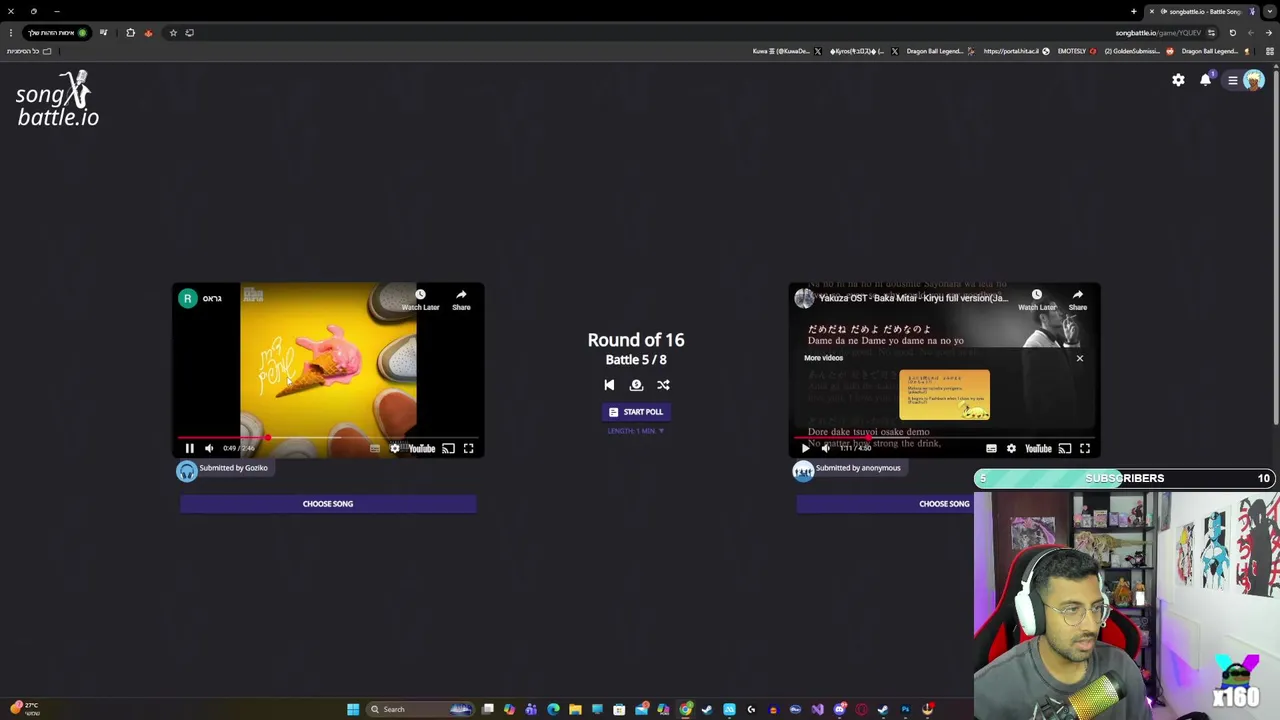The height and width of the screenshot is (720, 1280).
Task: Choose the left song by Goziko
Action: point(328,504)
